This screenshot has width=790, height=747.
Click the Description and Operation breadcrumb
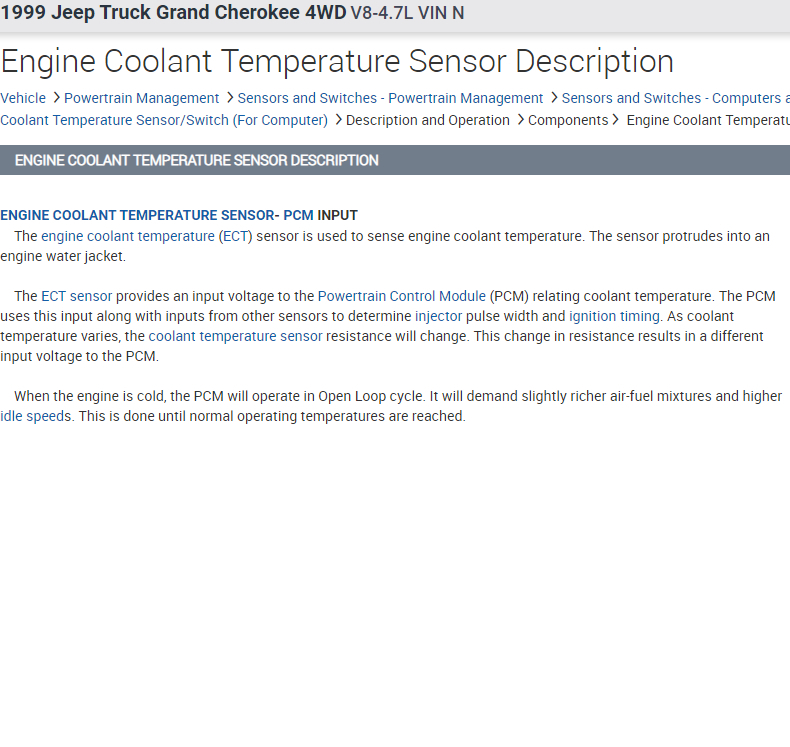click(427, 120)
